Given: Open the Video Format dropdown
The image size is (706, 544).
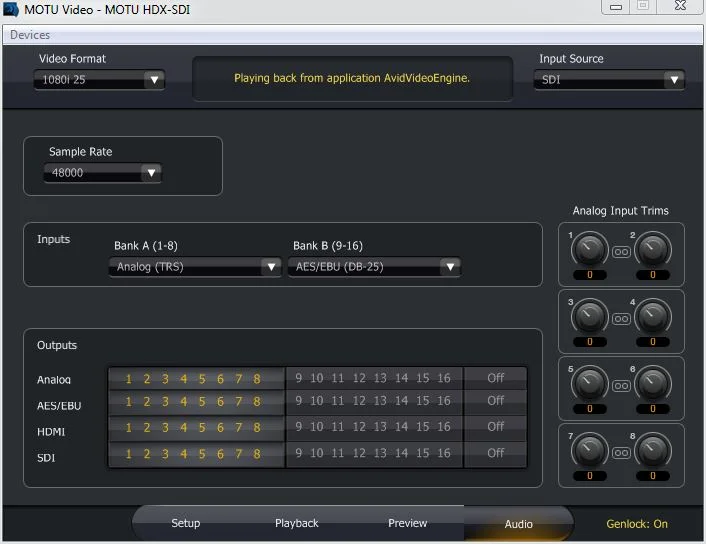Looking at the screenshot, I should pos(100,80).
